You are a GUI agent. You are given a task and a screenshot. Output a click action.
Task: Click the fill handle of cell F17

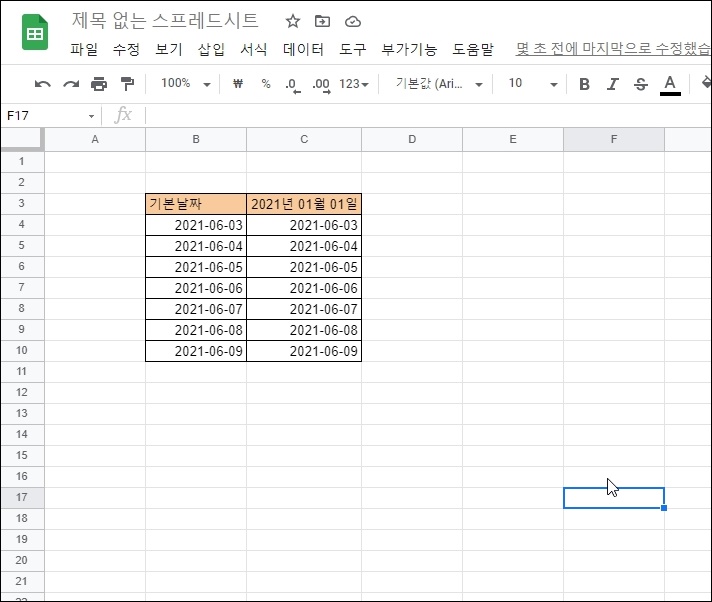point(664,508)
